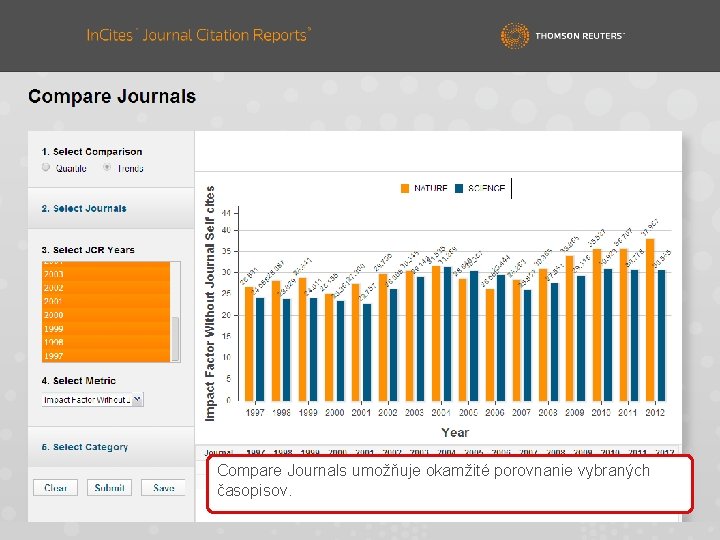Image resolution: width=720 pixels, height=540 pixels.
Task: Choose year 2001 in JCR Years list
Action: pos(106,301)
